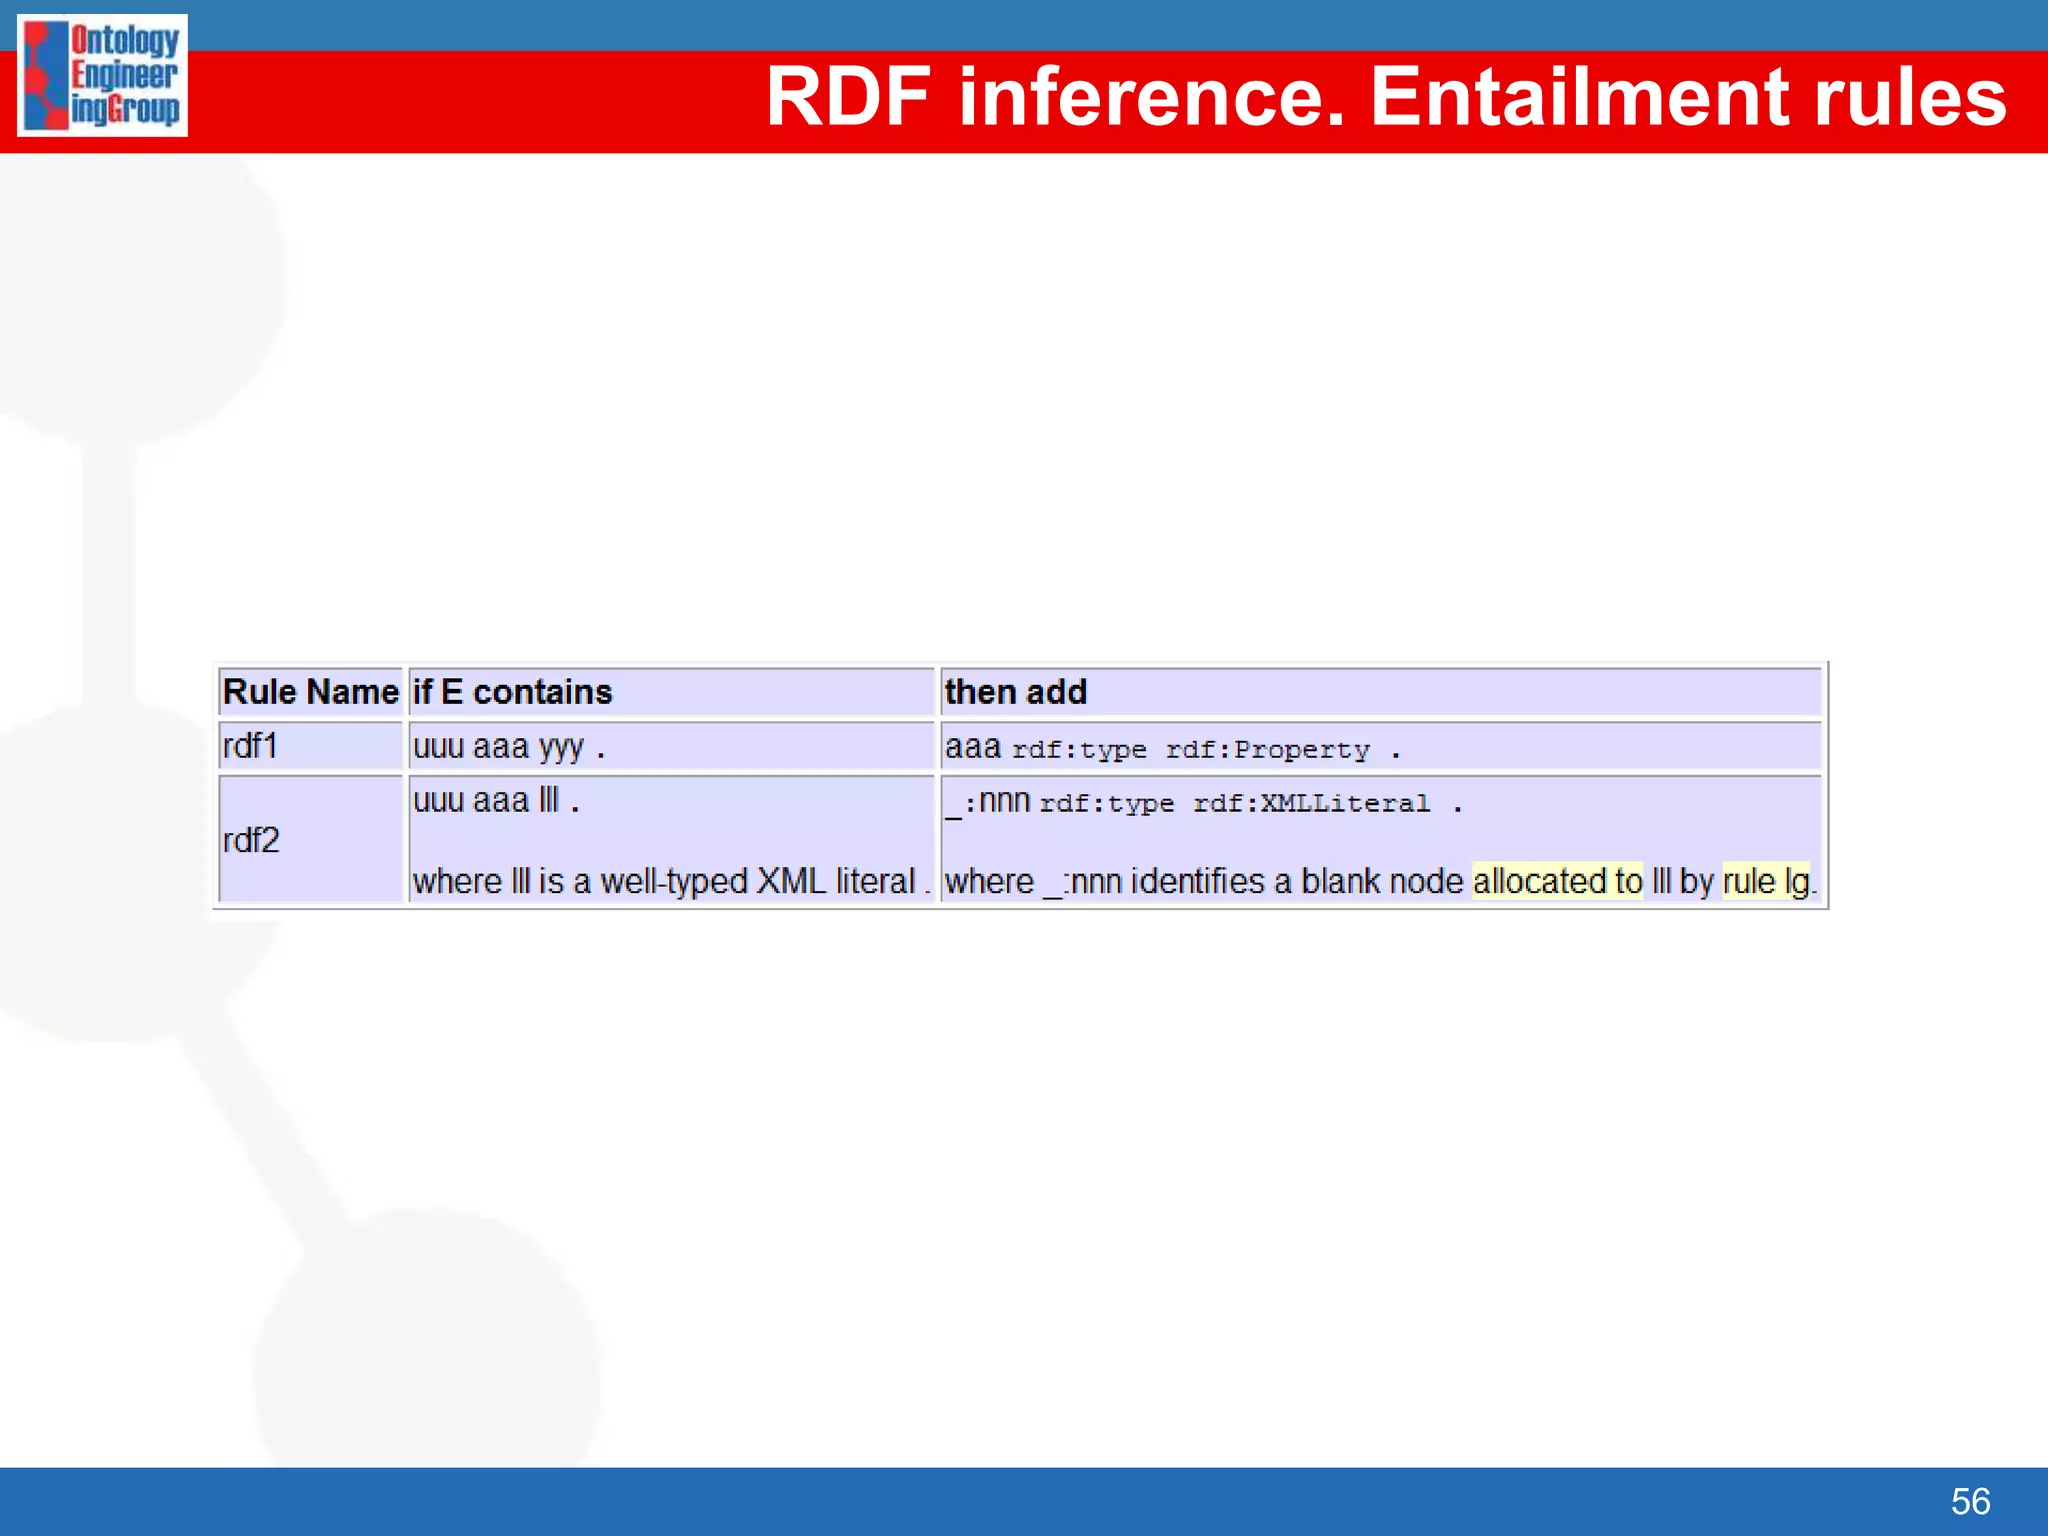
Task: Click the 'uuu aaa yyy .' cell
Action: [x=509, y=747]
